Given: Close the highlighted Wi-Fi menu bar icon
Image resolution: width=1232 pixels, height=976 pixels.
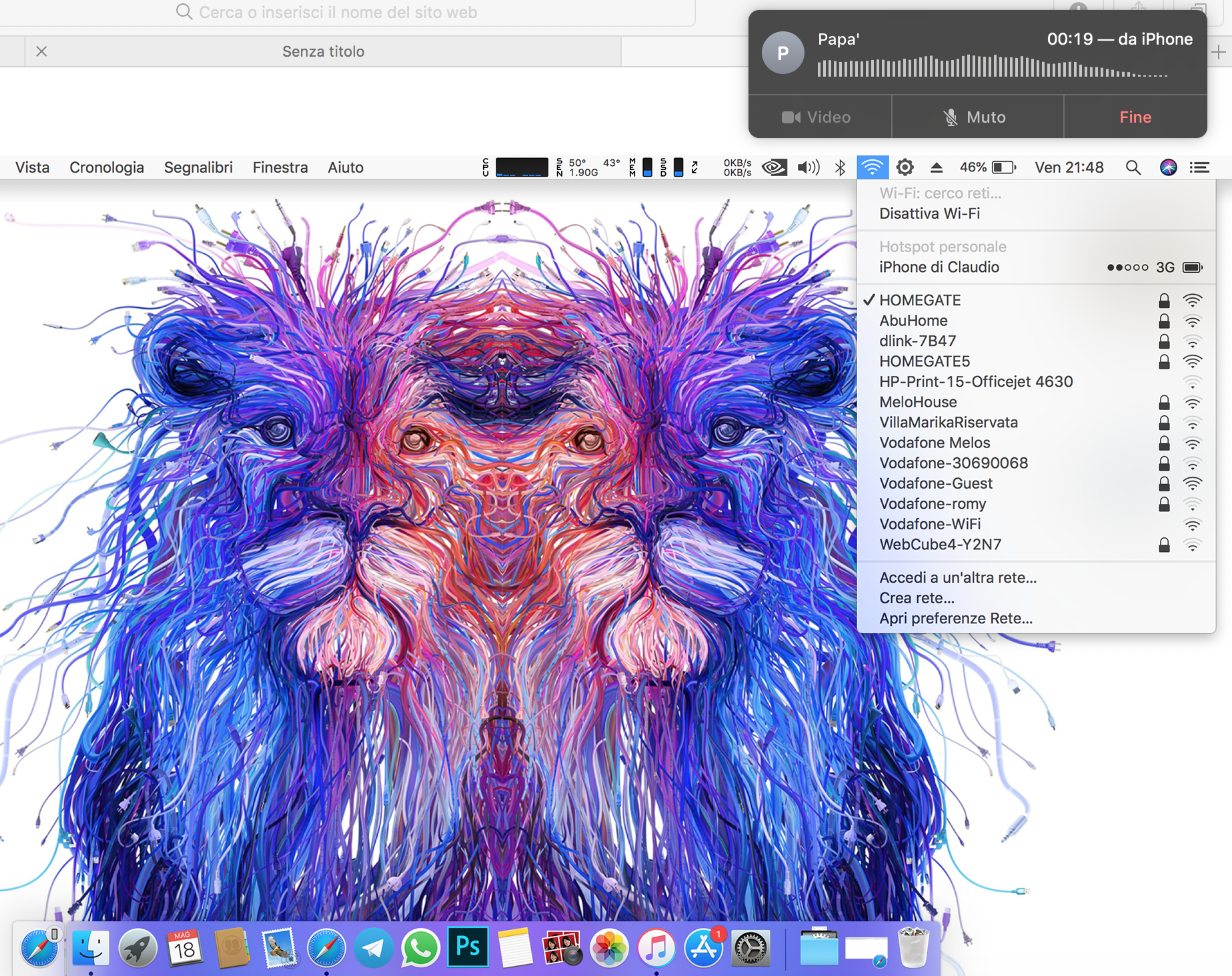Looking at the screenshot, I should point(873,167).
